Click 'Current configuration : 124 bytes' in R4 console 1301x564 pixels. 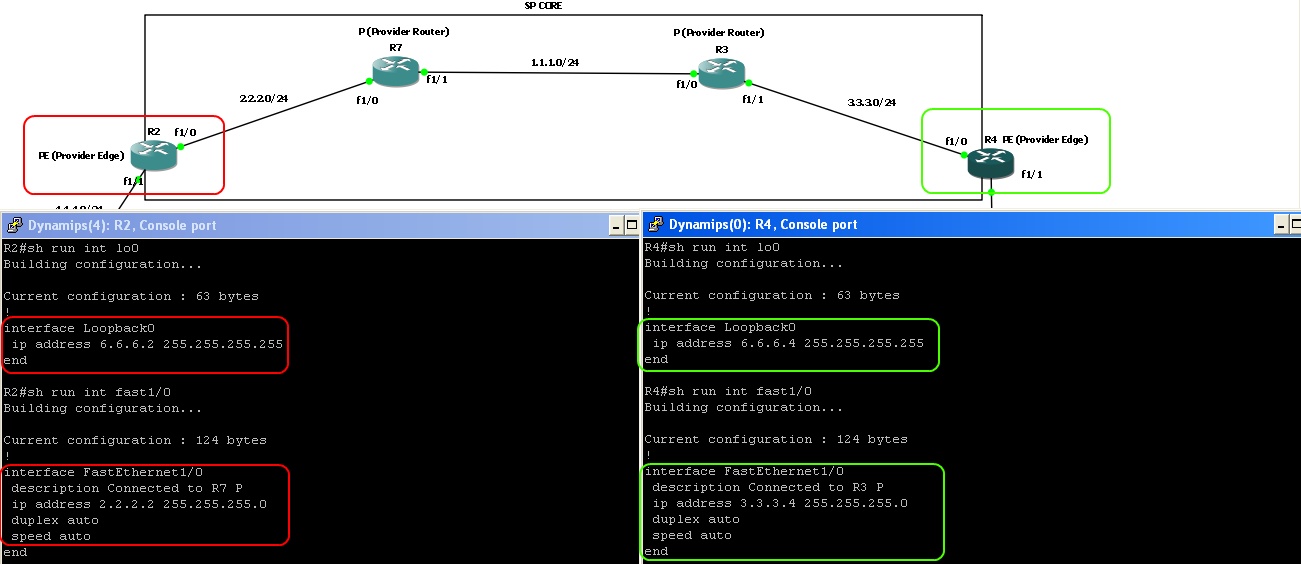coord(776,439)
